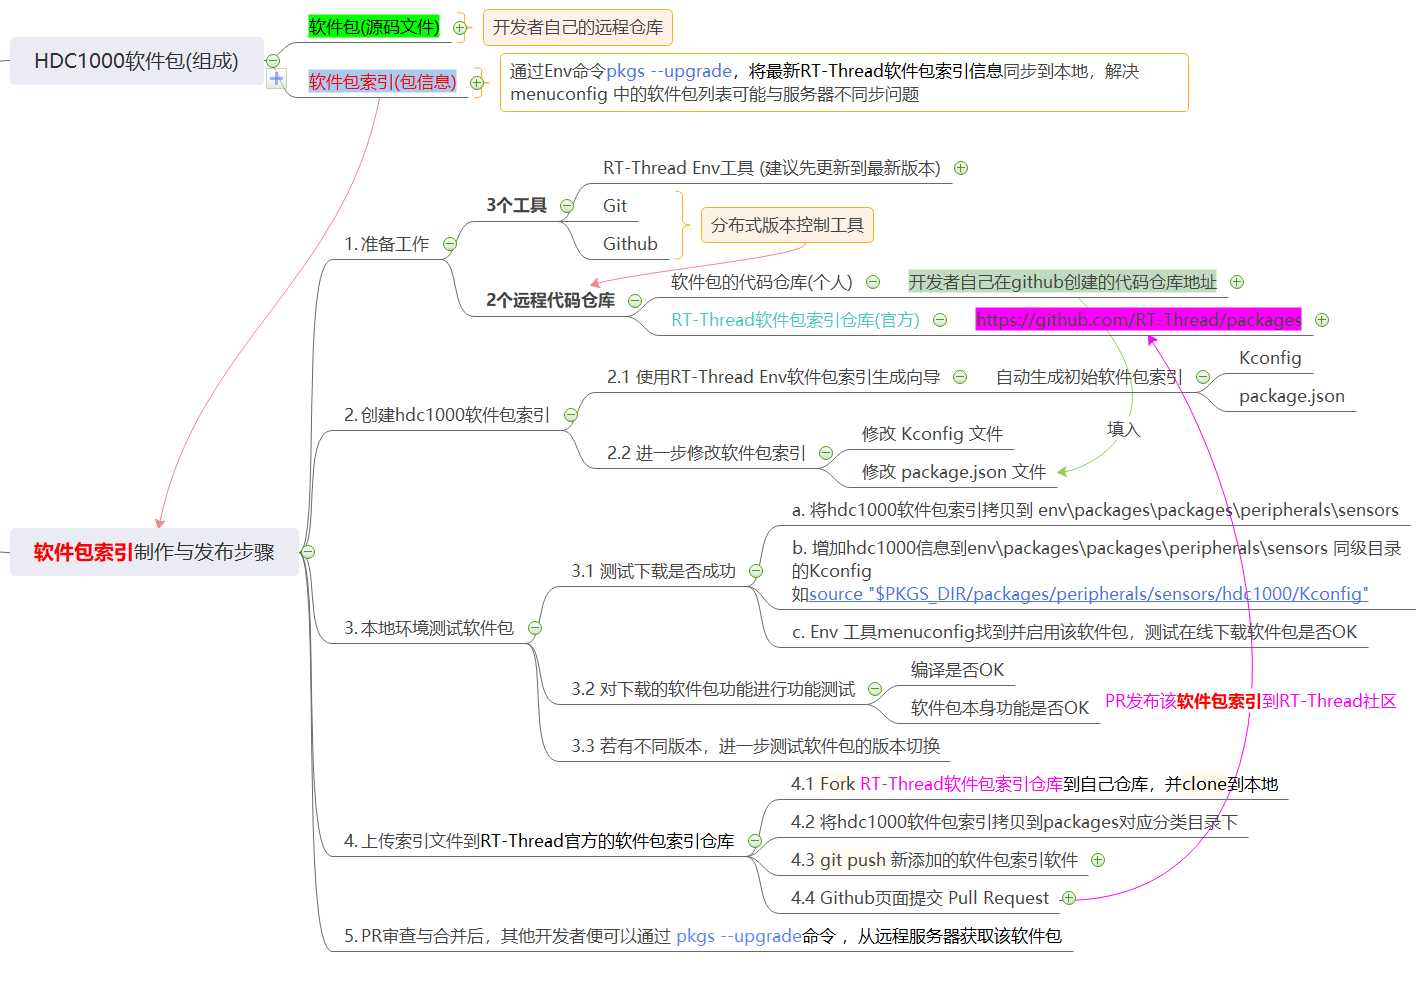
Task: Collapse the 3个工具 branch
Action: tap(567, 206)
